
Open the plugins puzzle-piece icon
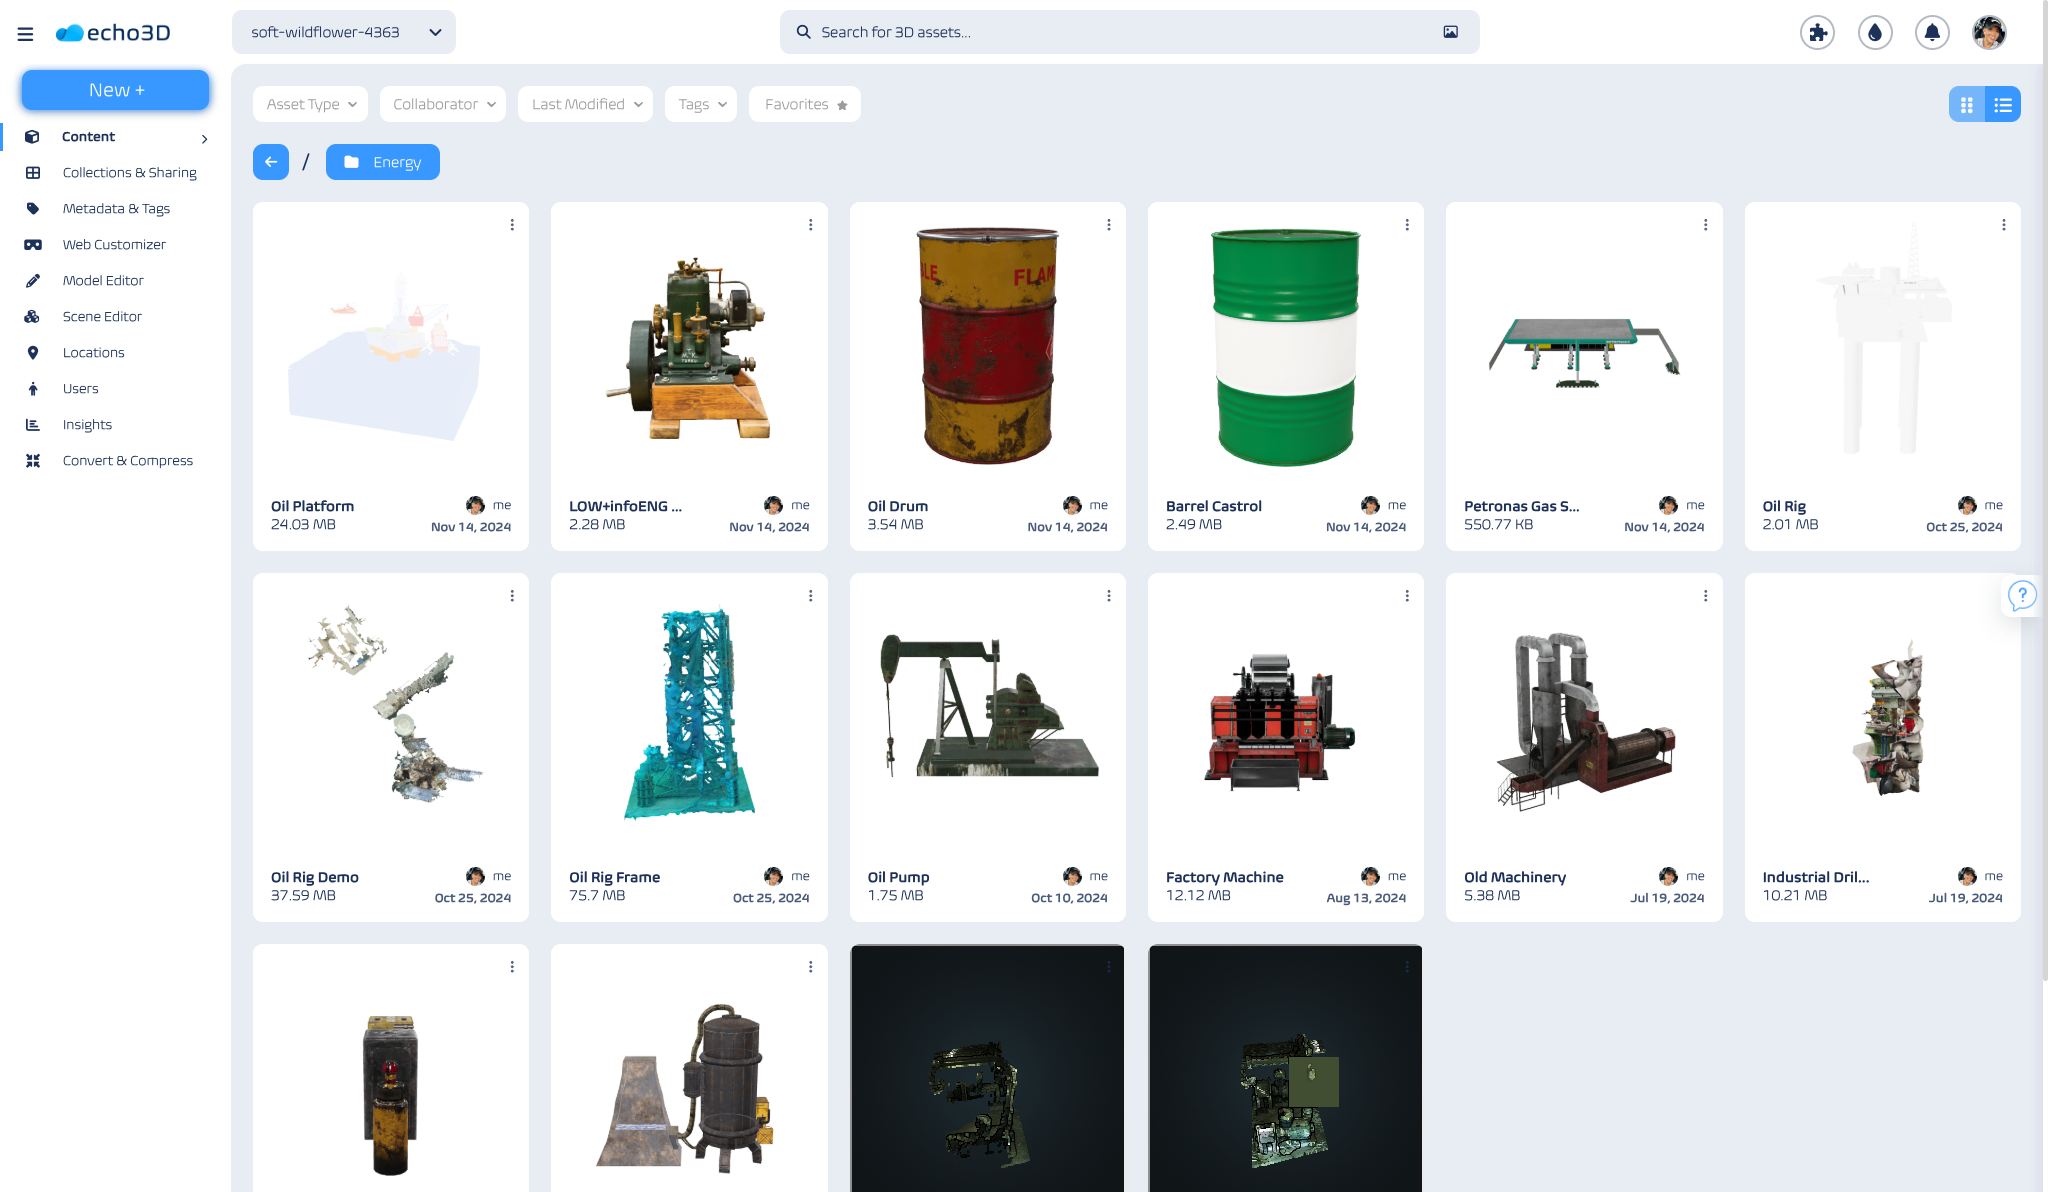pyautogui.click(x=1817, y=32)
